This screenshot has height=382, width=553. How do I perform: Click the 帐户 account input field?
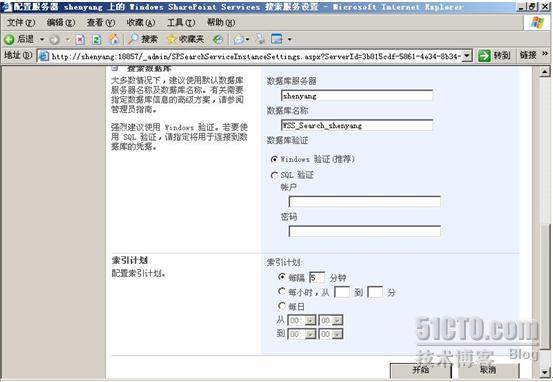click(365, 202)
